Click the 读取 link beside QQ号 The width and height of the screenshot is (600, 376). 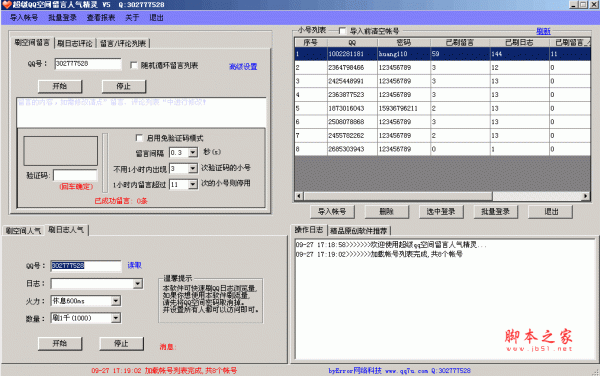134,265
